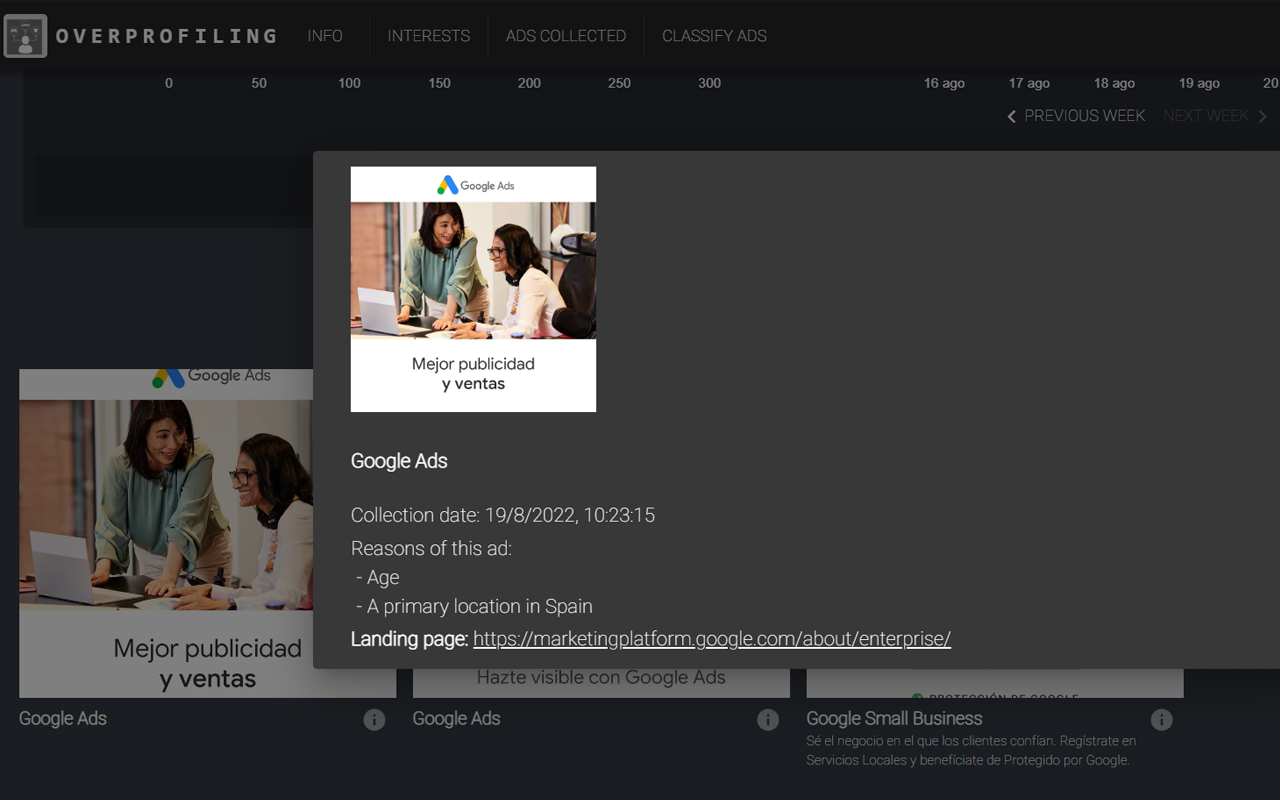The height and width of the screenshot is (800, 1280).
Task: Show info for the 'Hazte visible' Google Ads card
Action: pos(768,720)
